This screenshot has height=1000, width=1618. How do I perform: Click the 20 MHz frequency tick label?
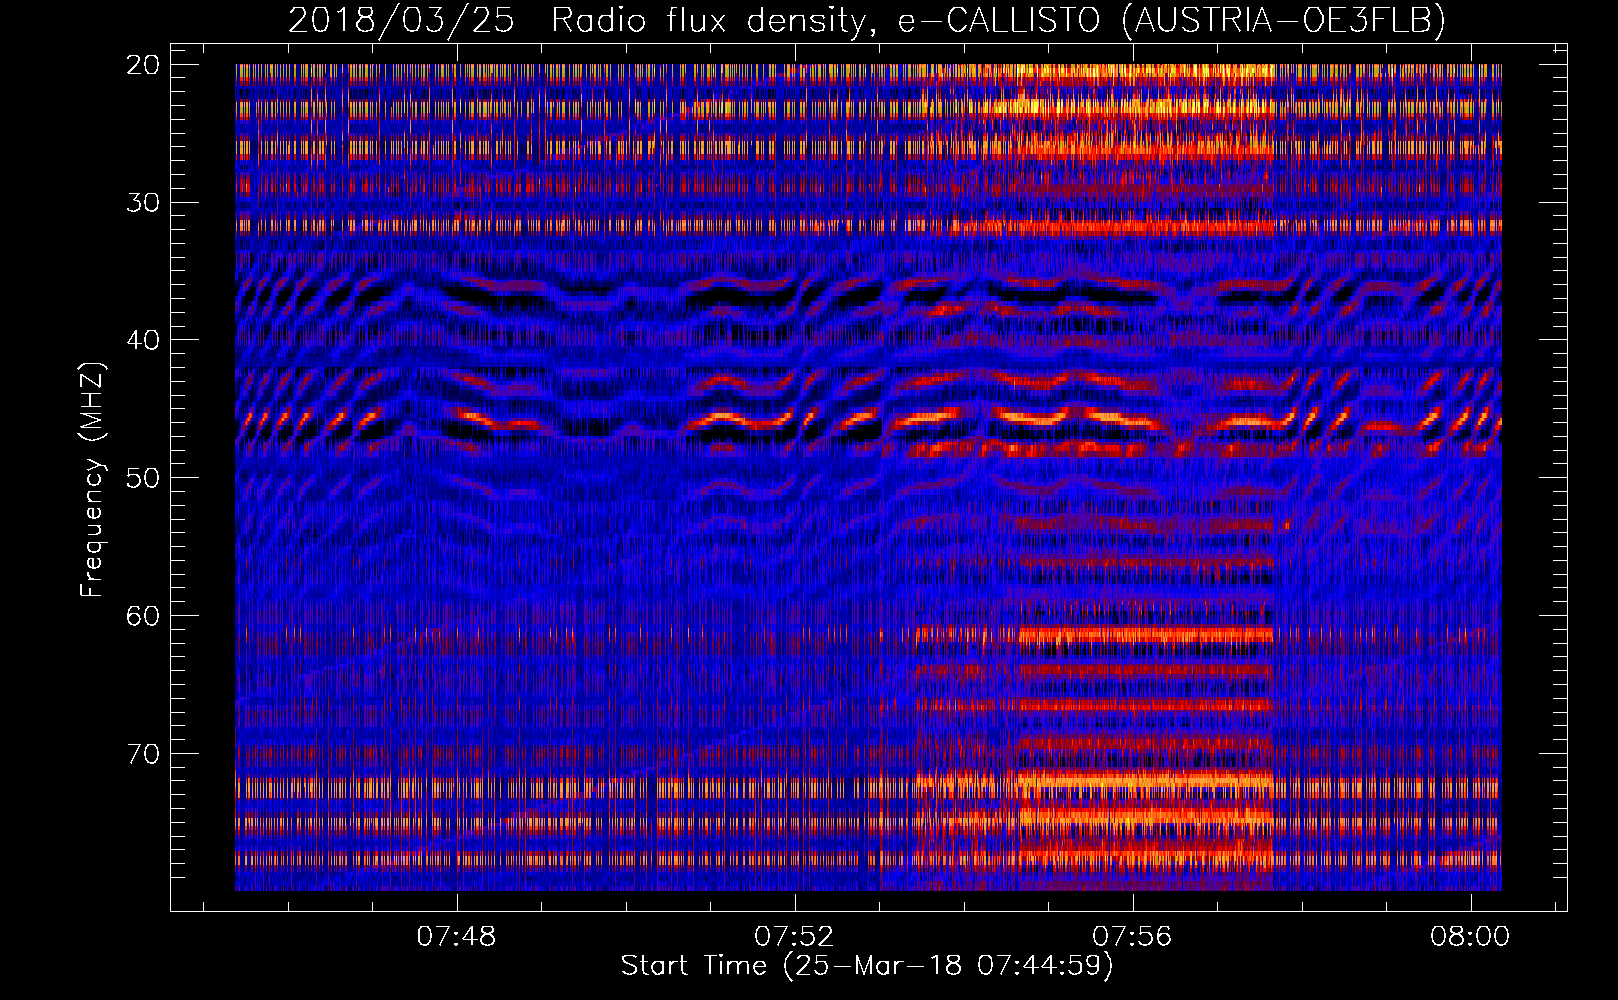click(143, 65)
